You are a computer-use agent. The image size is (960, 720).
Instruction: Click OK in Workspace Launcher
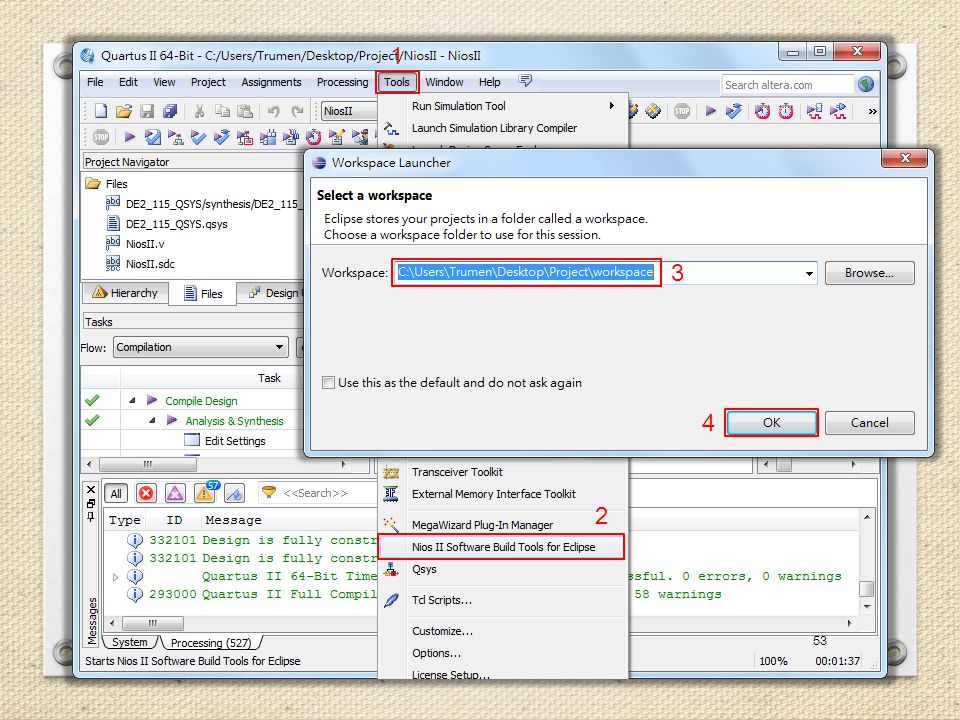tap(771, 422)
